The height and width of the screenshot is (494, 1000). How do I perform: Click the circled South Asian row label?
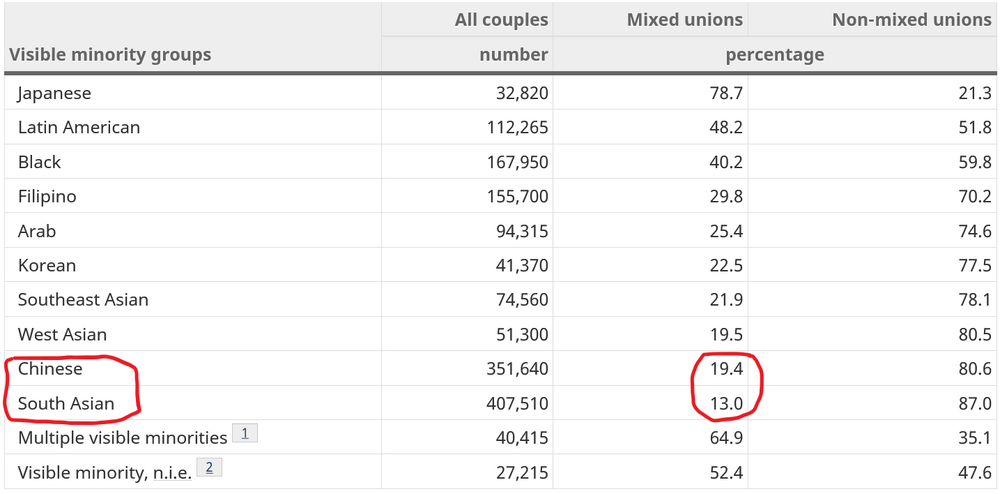click(66, 403)
